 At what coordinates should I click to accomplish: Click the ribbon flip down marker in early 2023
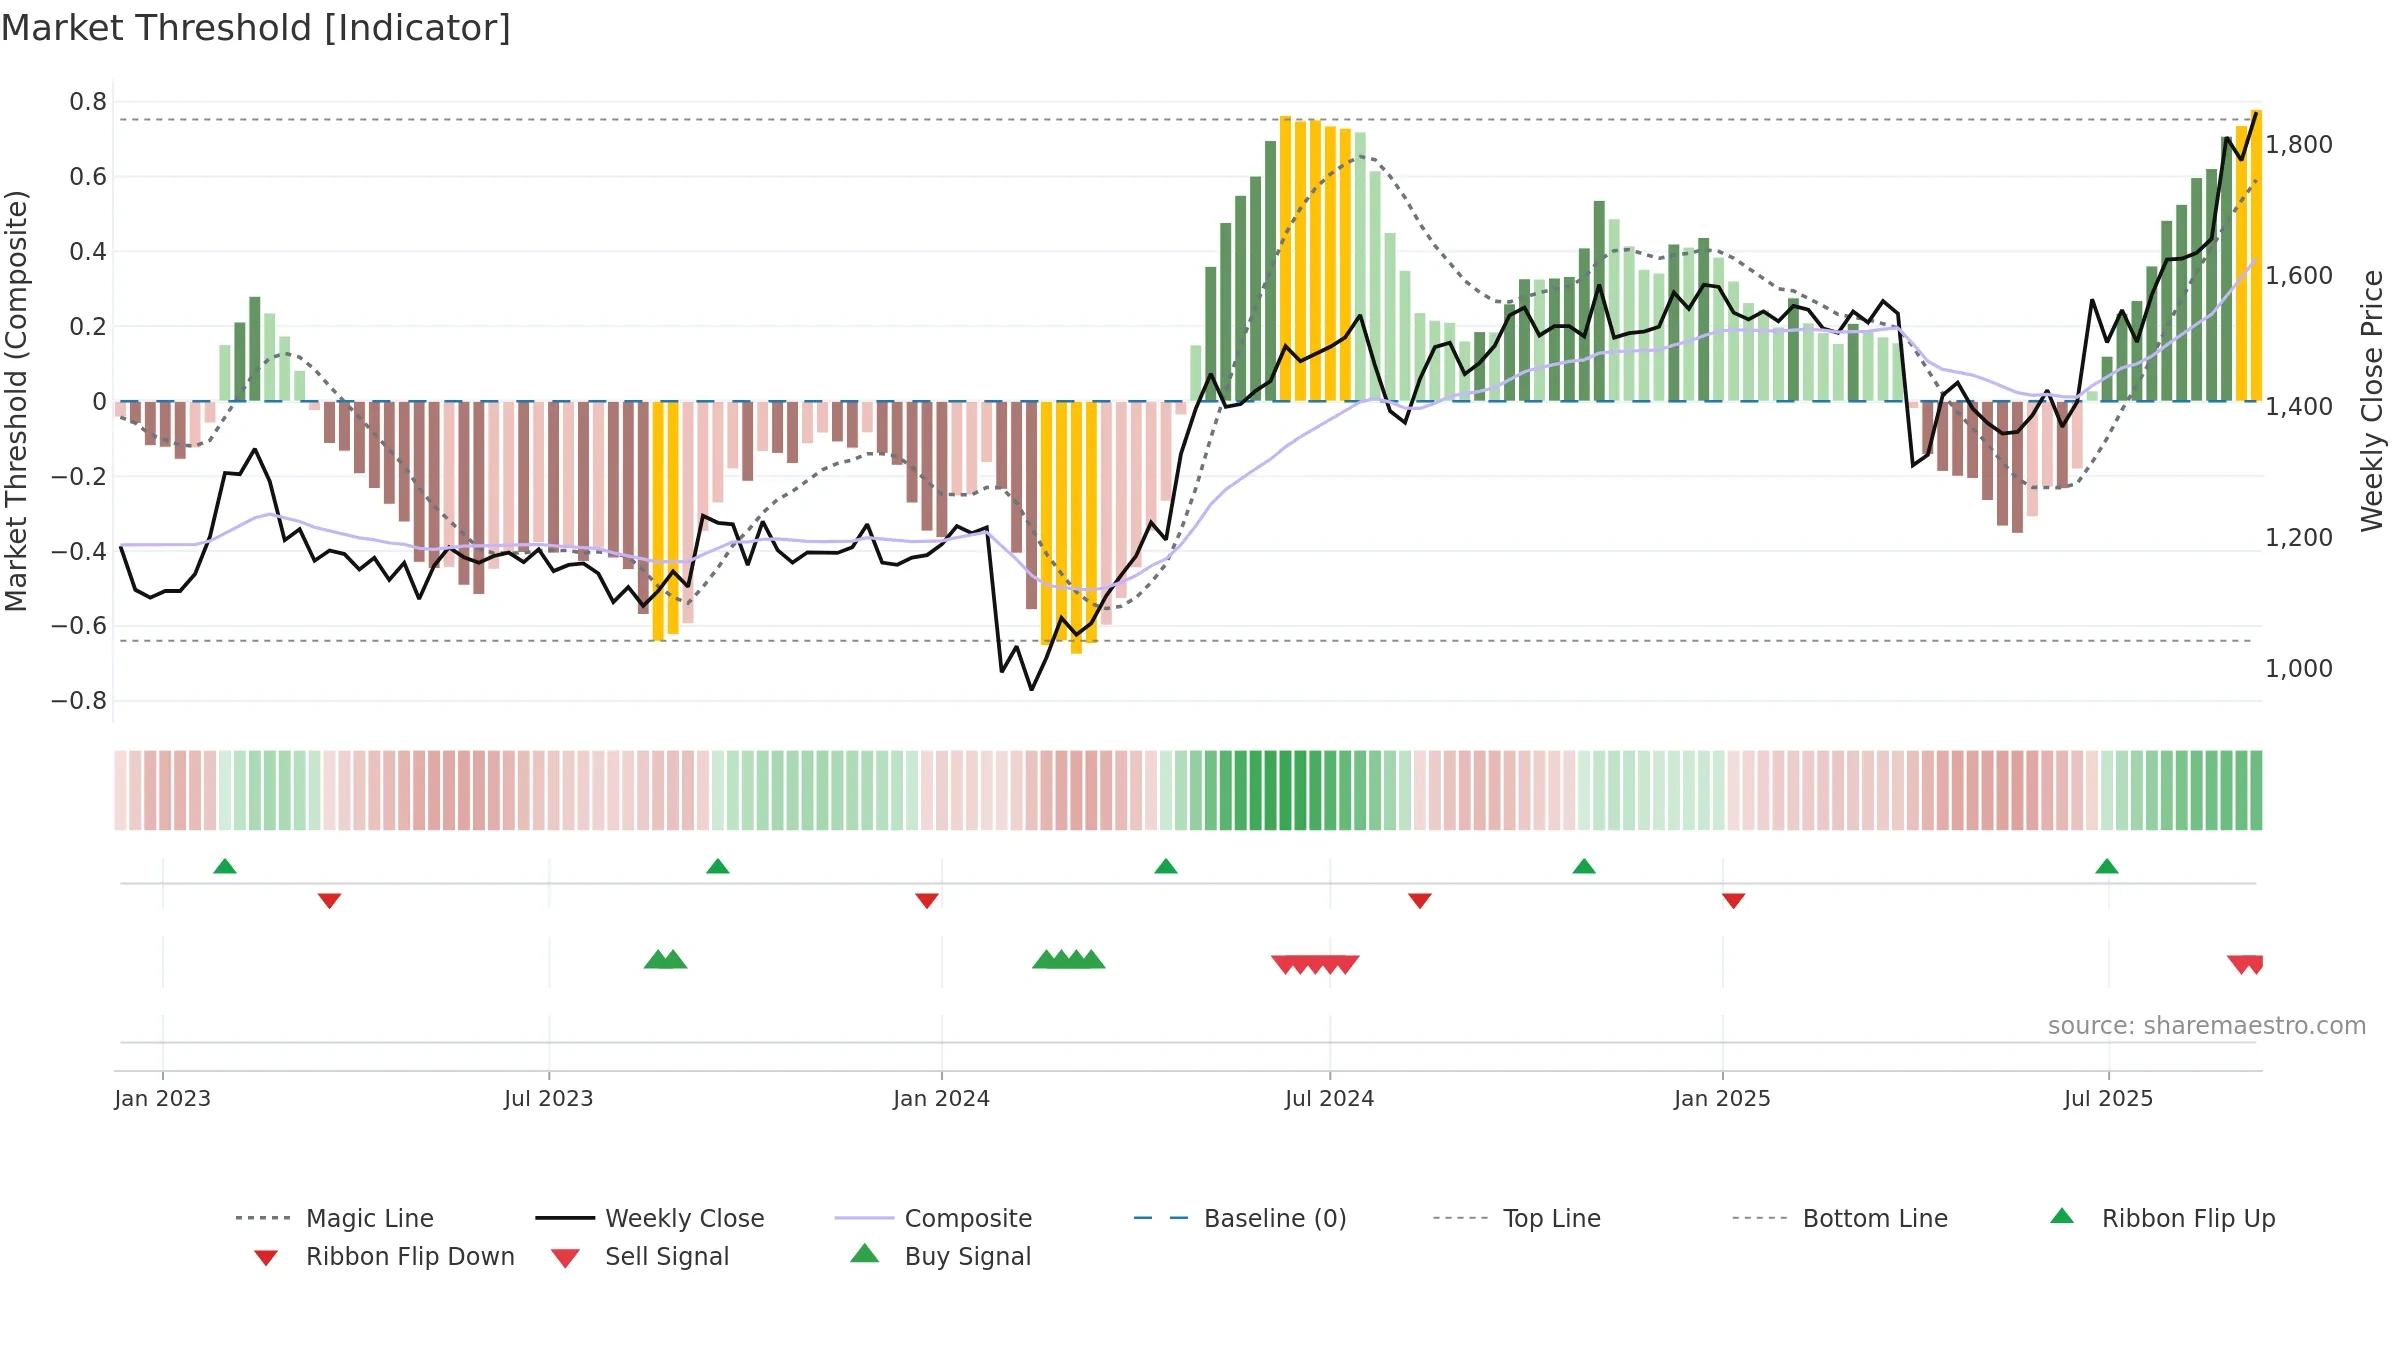click(330, 901)
